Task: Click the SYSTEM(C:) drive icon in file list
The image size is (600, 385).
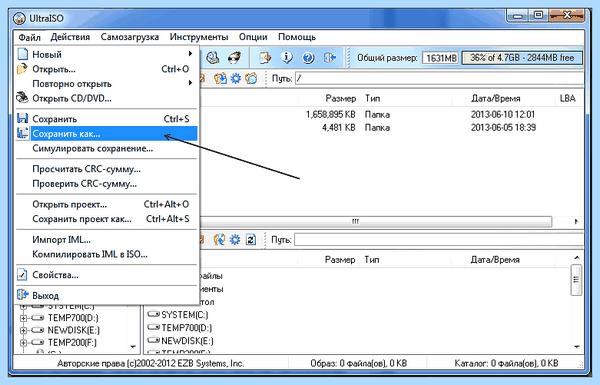Action: pyautogui.click(x=153, y=314)
